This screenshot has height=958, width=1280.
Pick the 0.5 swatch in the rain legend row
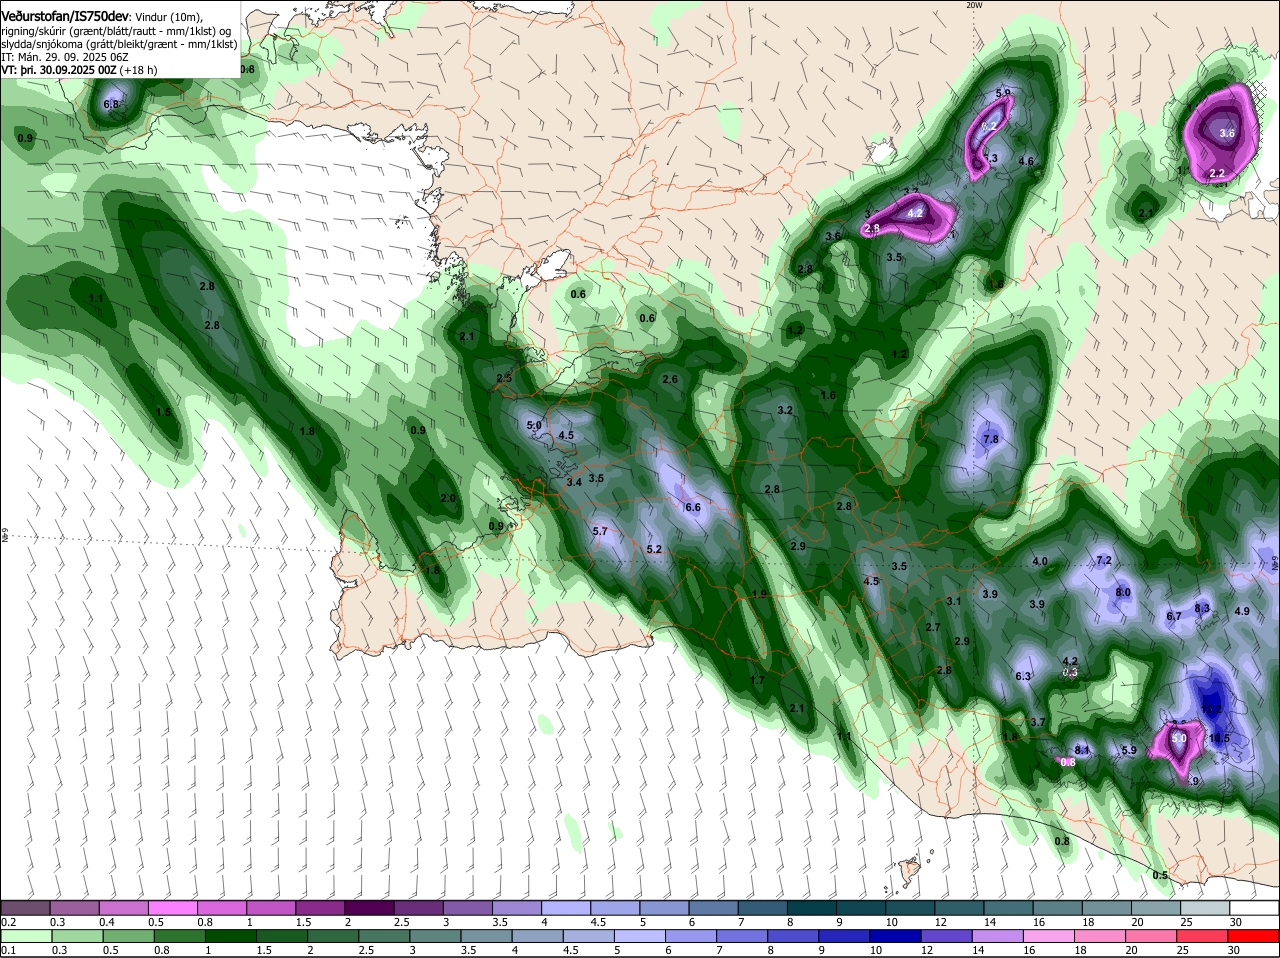coord(128,934)
